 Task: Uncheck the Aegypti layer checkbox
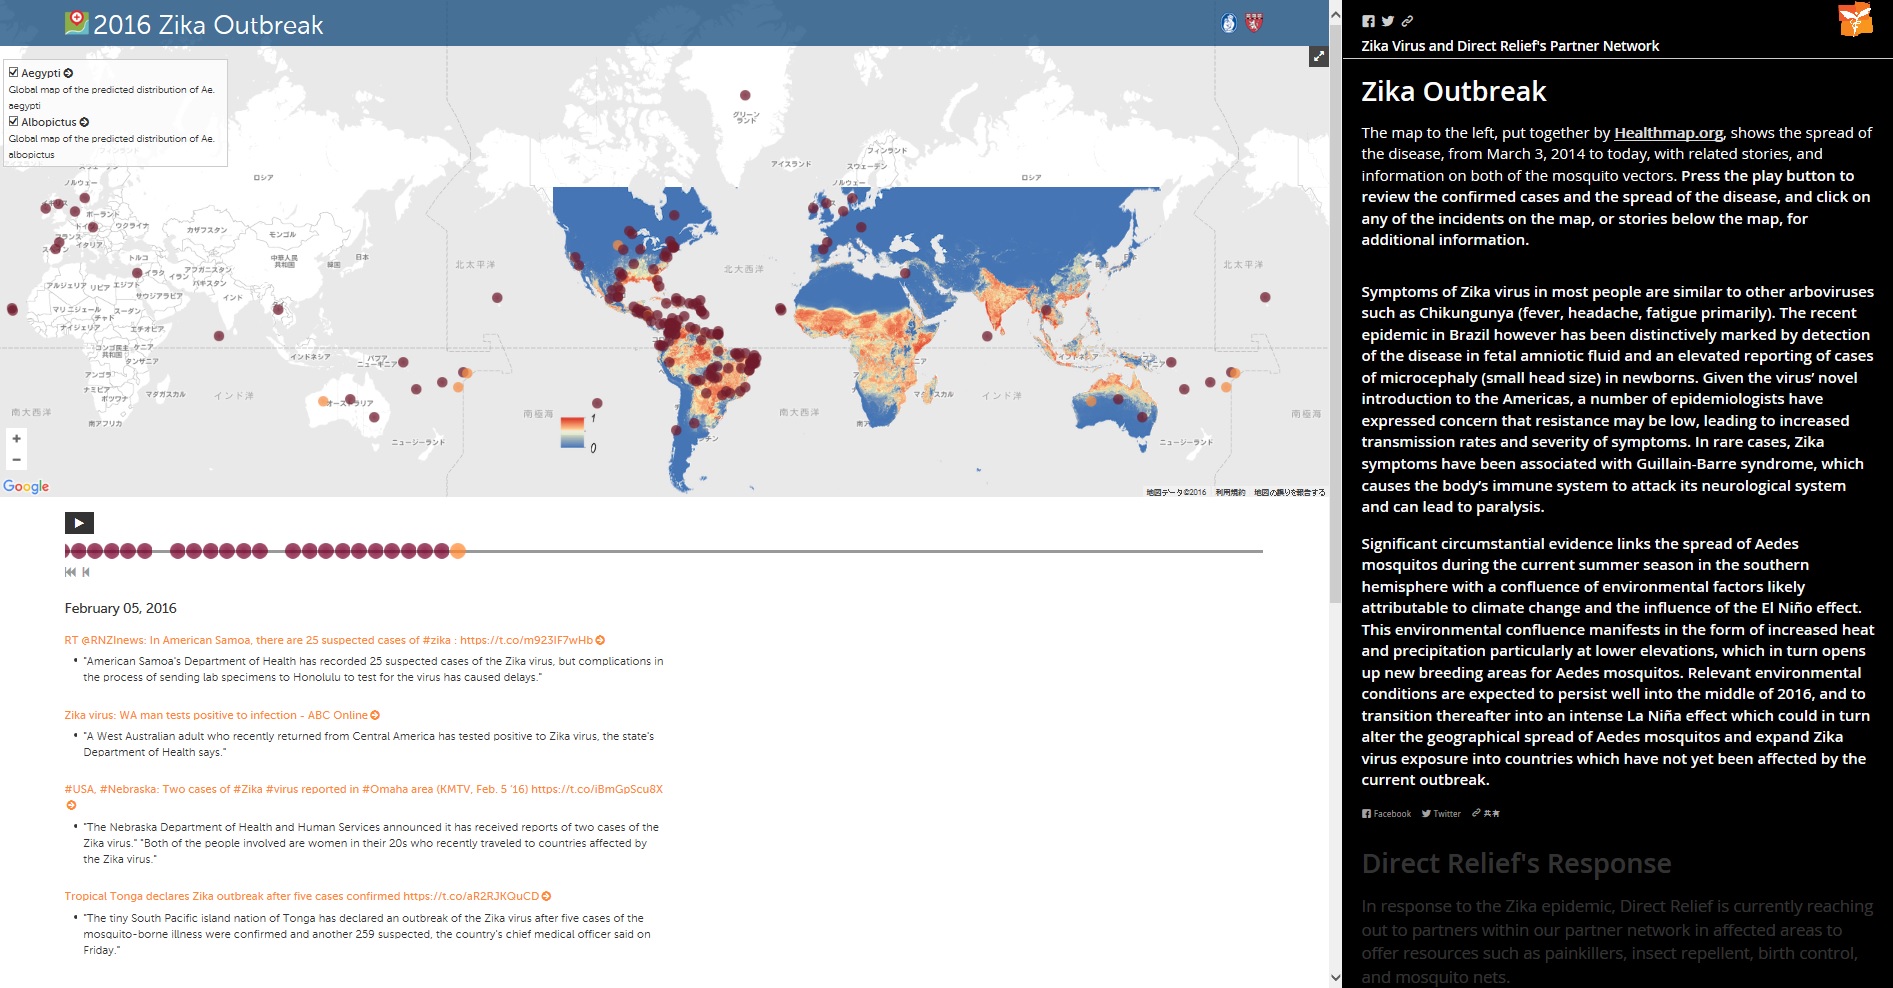point(13,73)
